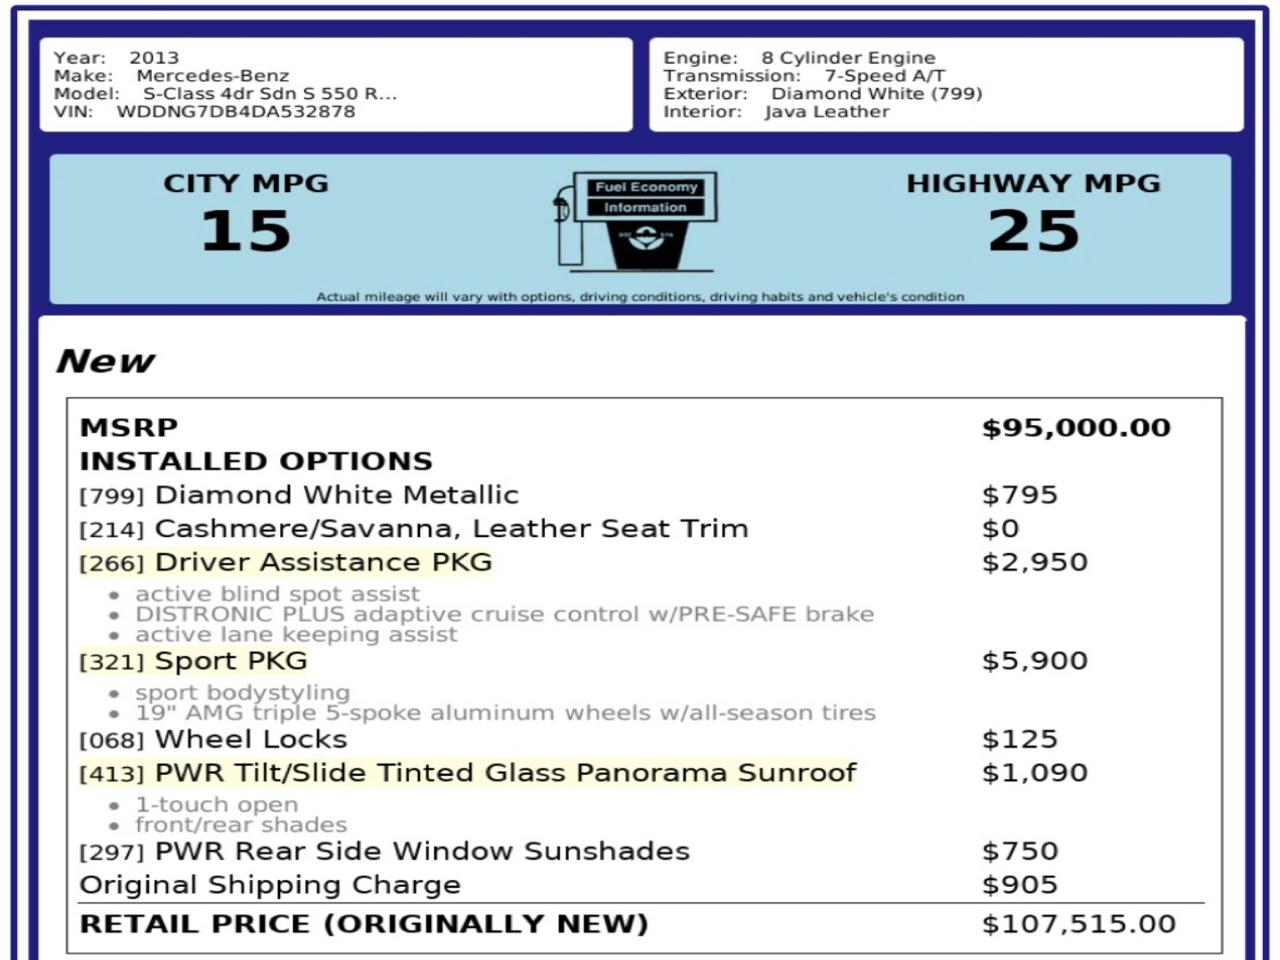Viewport: 1280px width, 960px height.
Task: Click the Installed Options heading
Action: [256, 461]
